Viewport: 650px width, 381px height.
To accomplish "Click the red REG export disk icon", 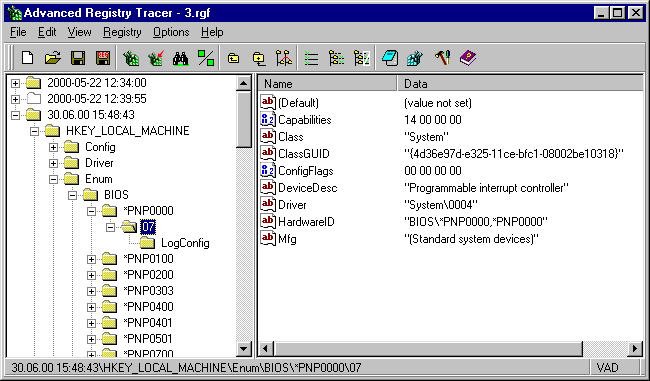I will click(x=103, y=58).
